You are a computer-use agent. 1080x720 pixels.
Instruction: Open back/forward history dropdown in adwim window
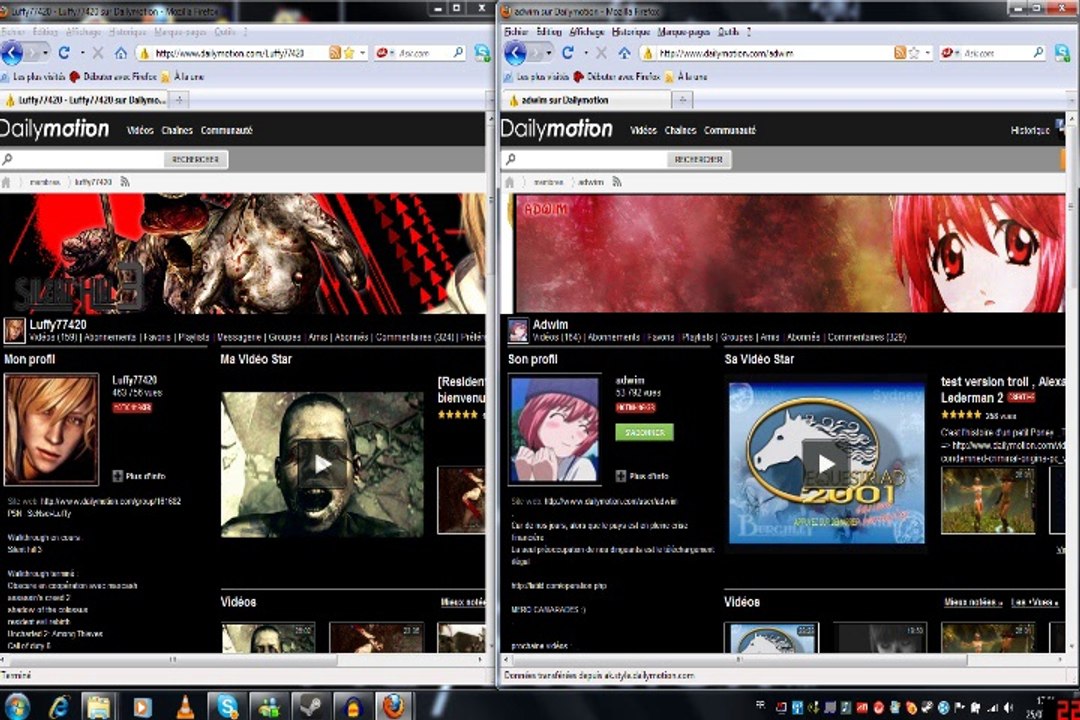coord(549,52)
